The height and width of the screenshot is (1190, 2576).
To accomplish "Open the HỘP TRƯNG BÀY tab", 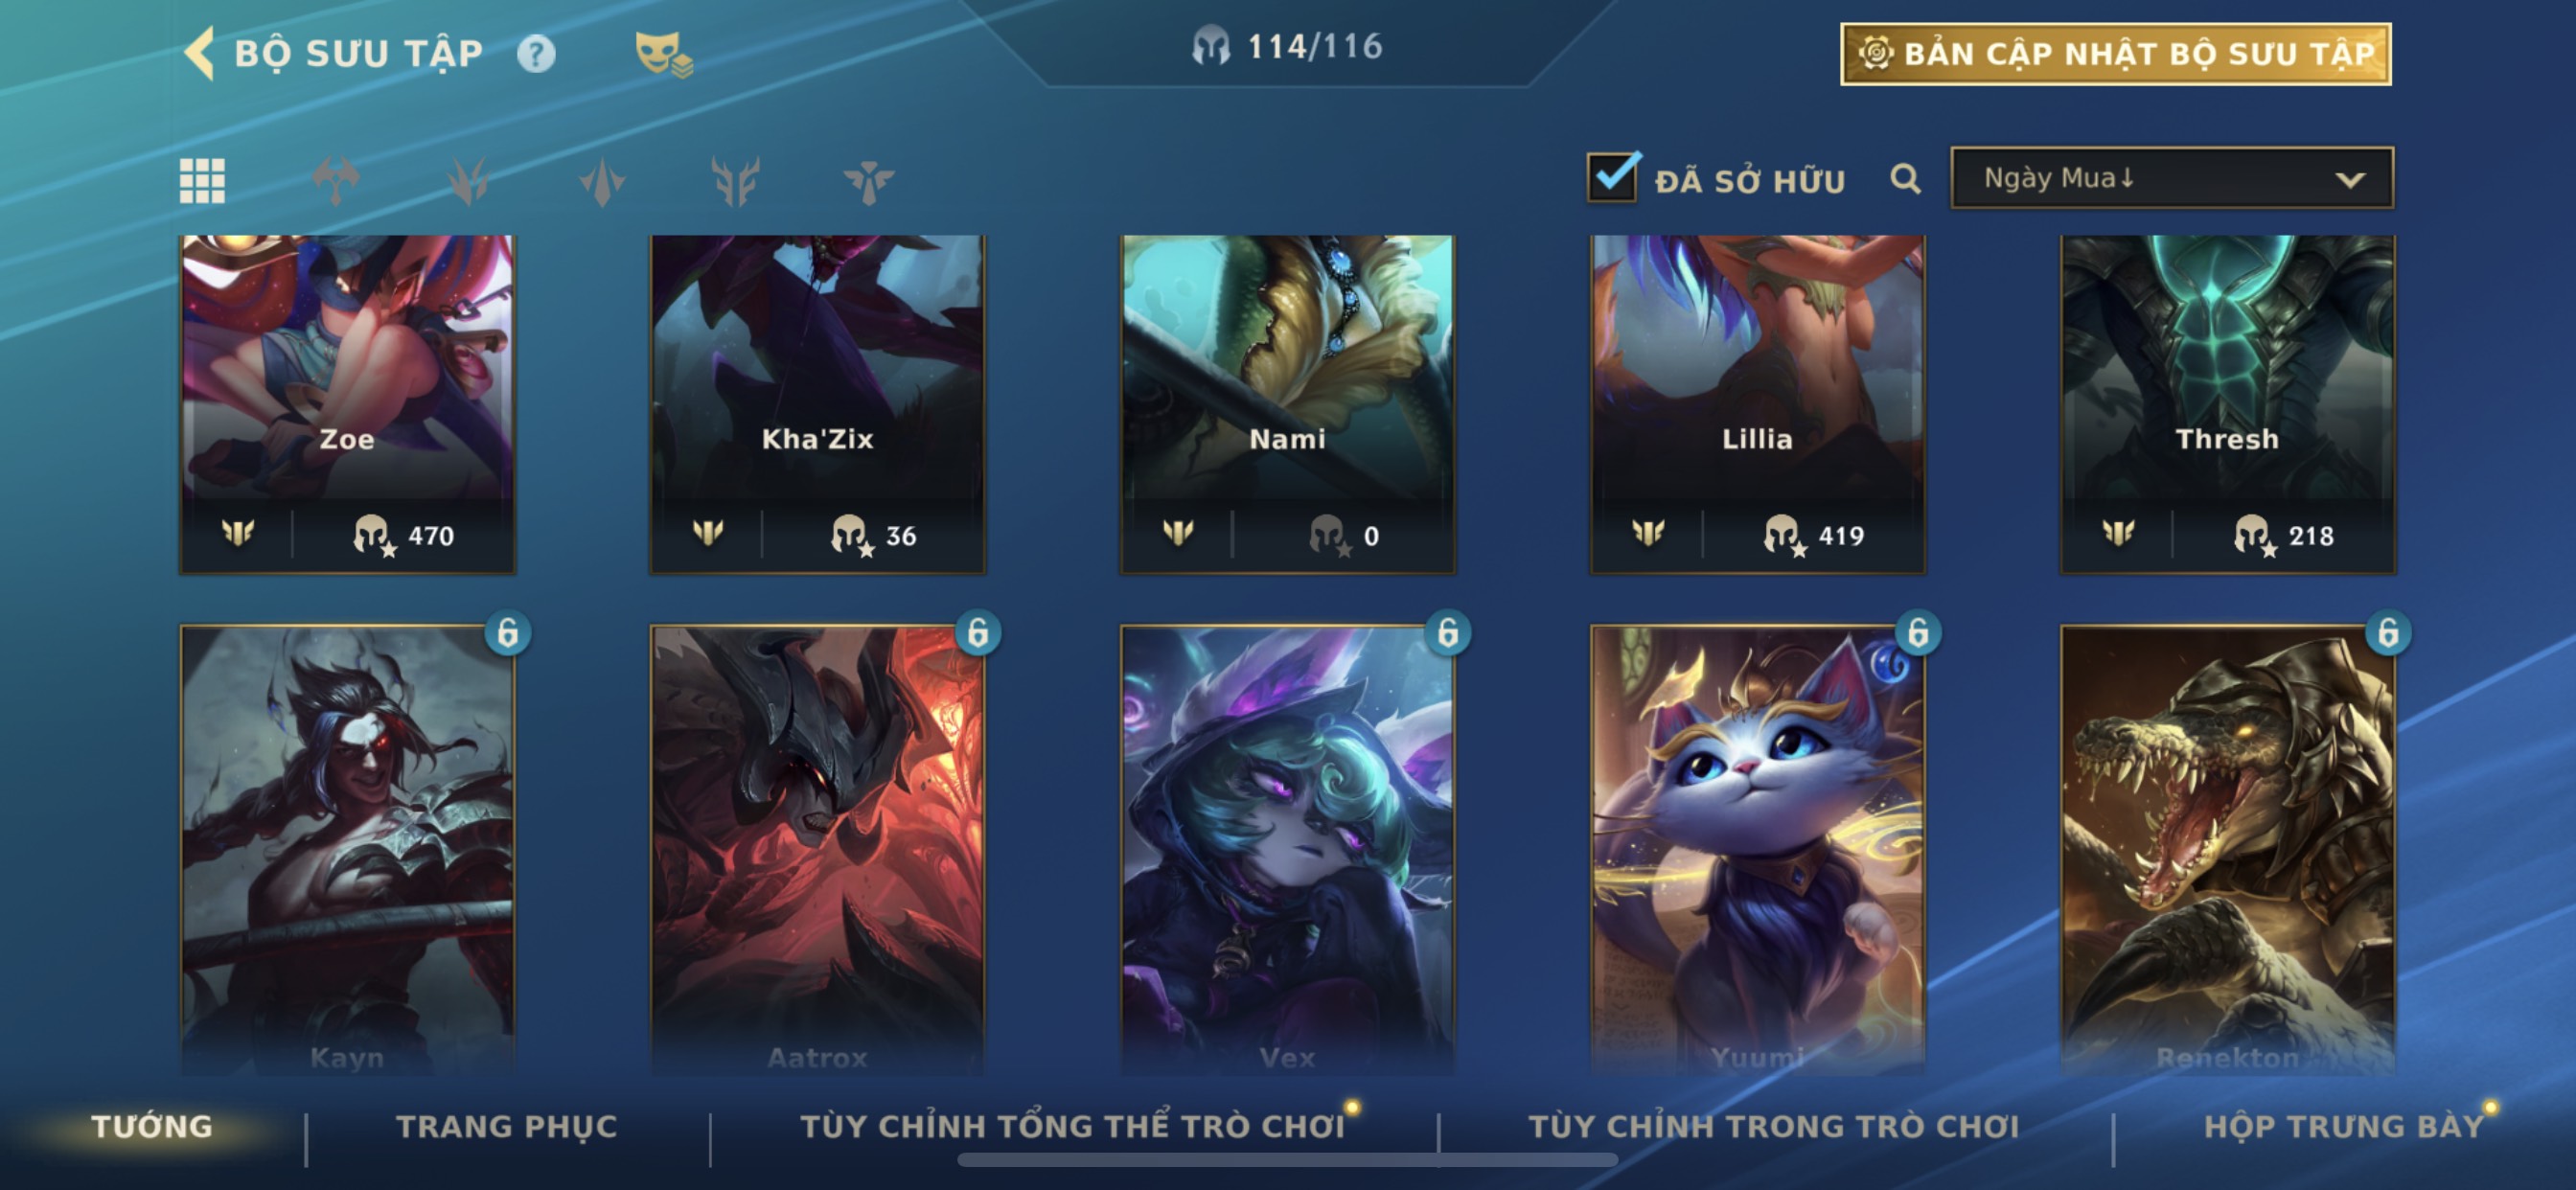I will [x=2344, y=1126].
